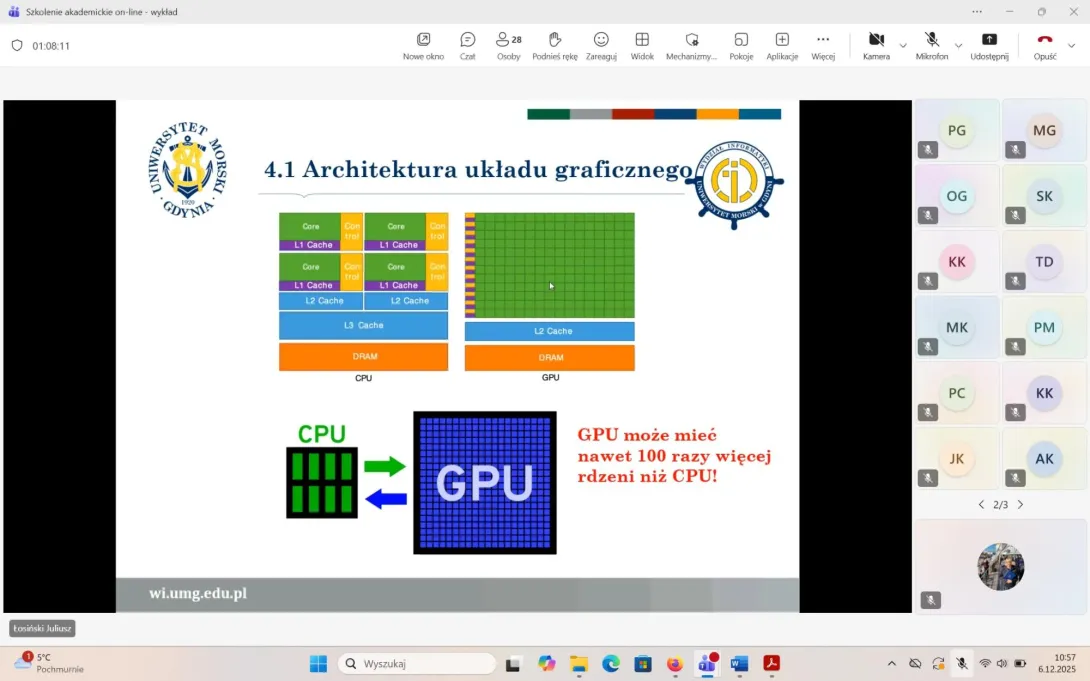
Task: Toggle the Kamera on or off
Action: point(876,45)
